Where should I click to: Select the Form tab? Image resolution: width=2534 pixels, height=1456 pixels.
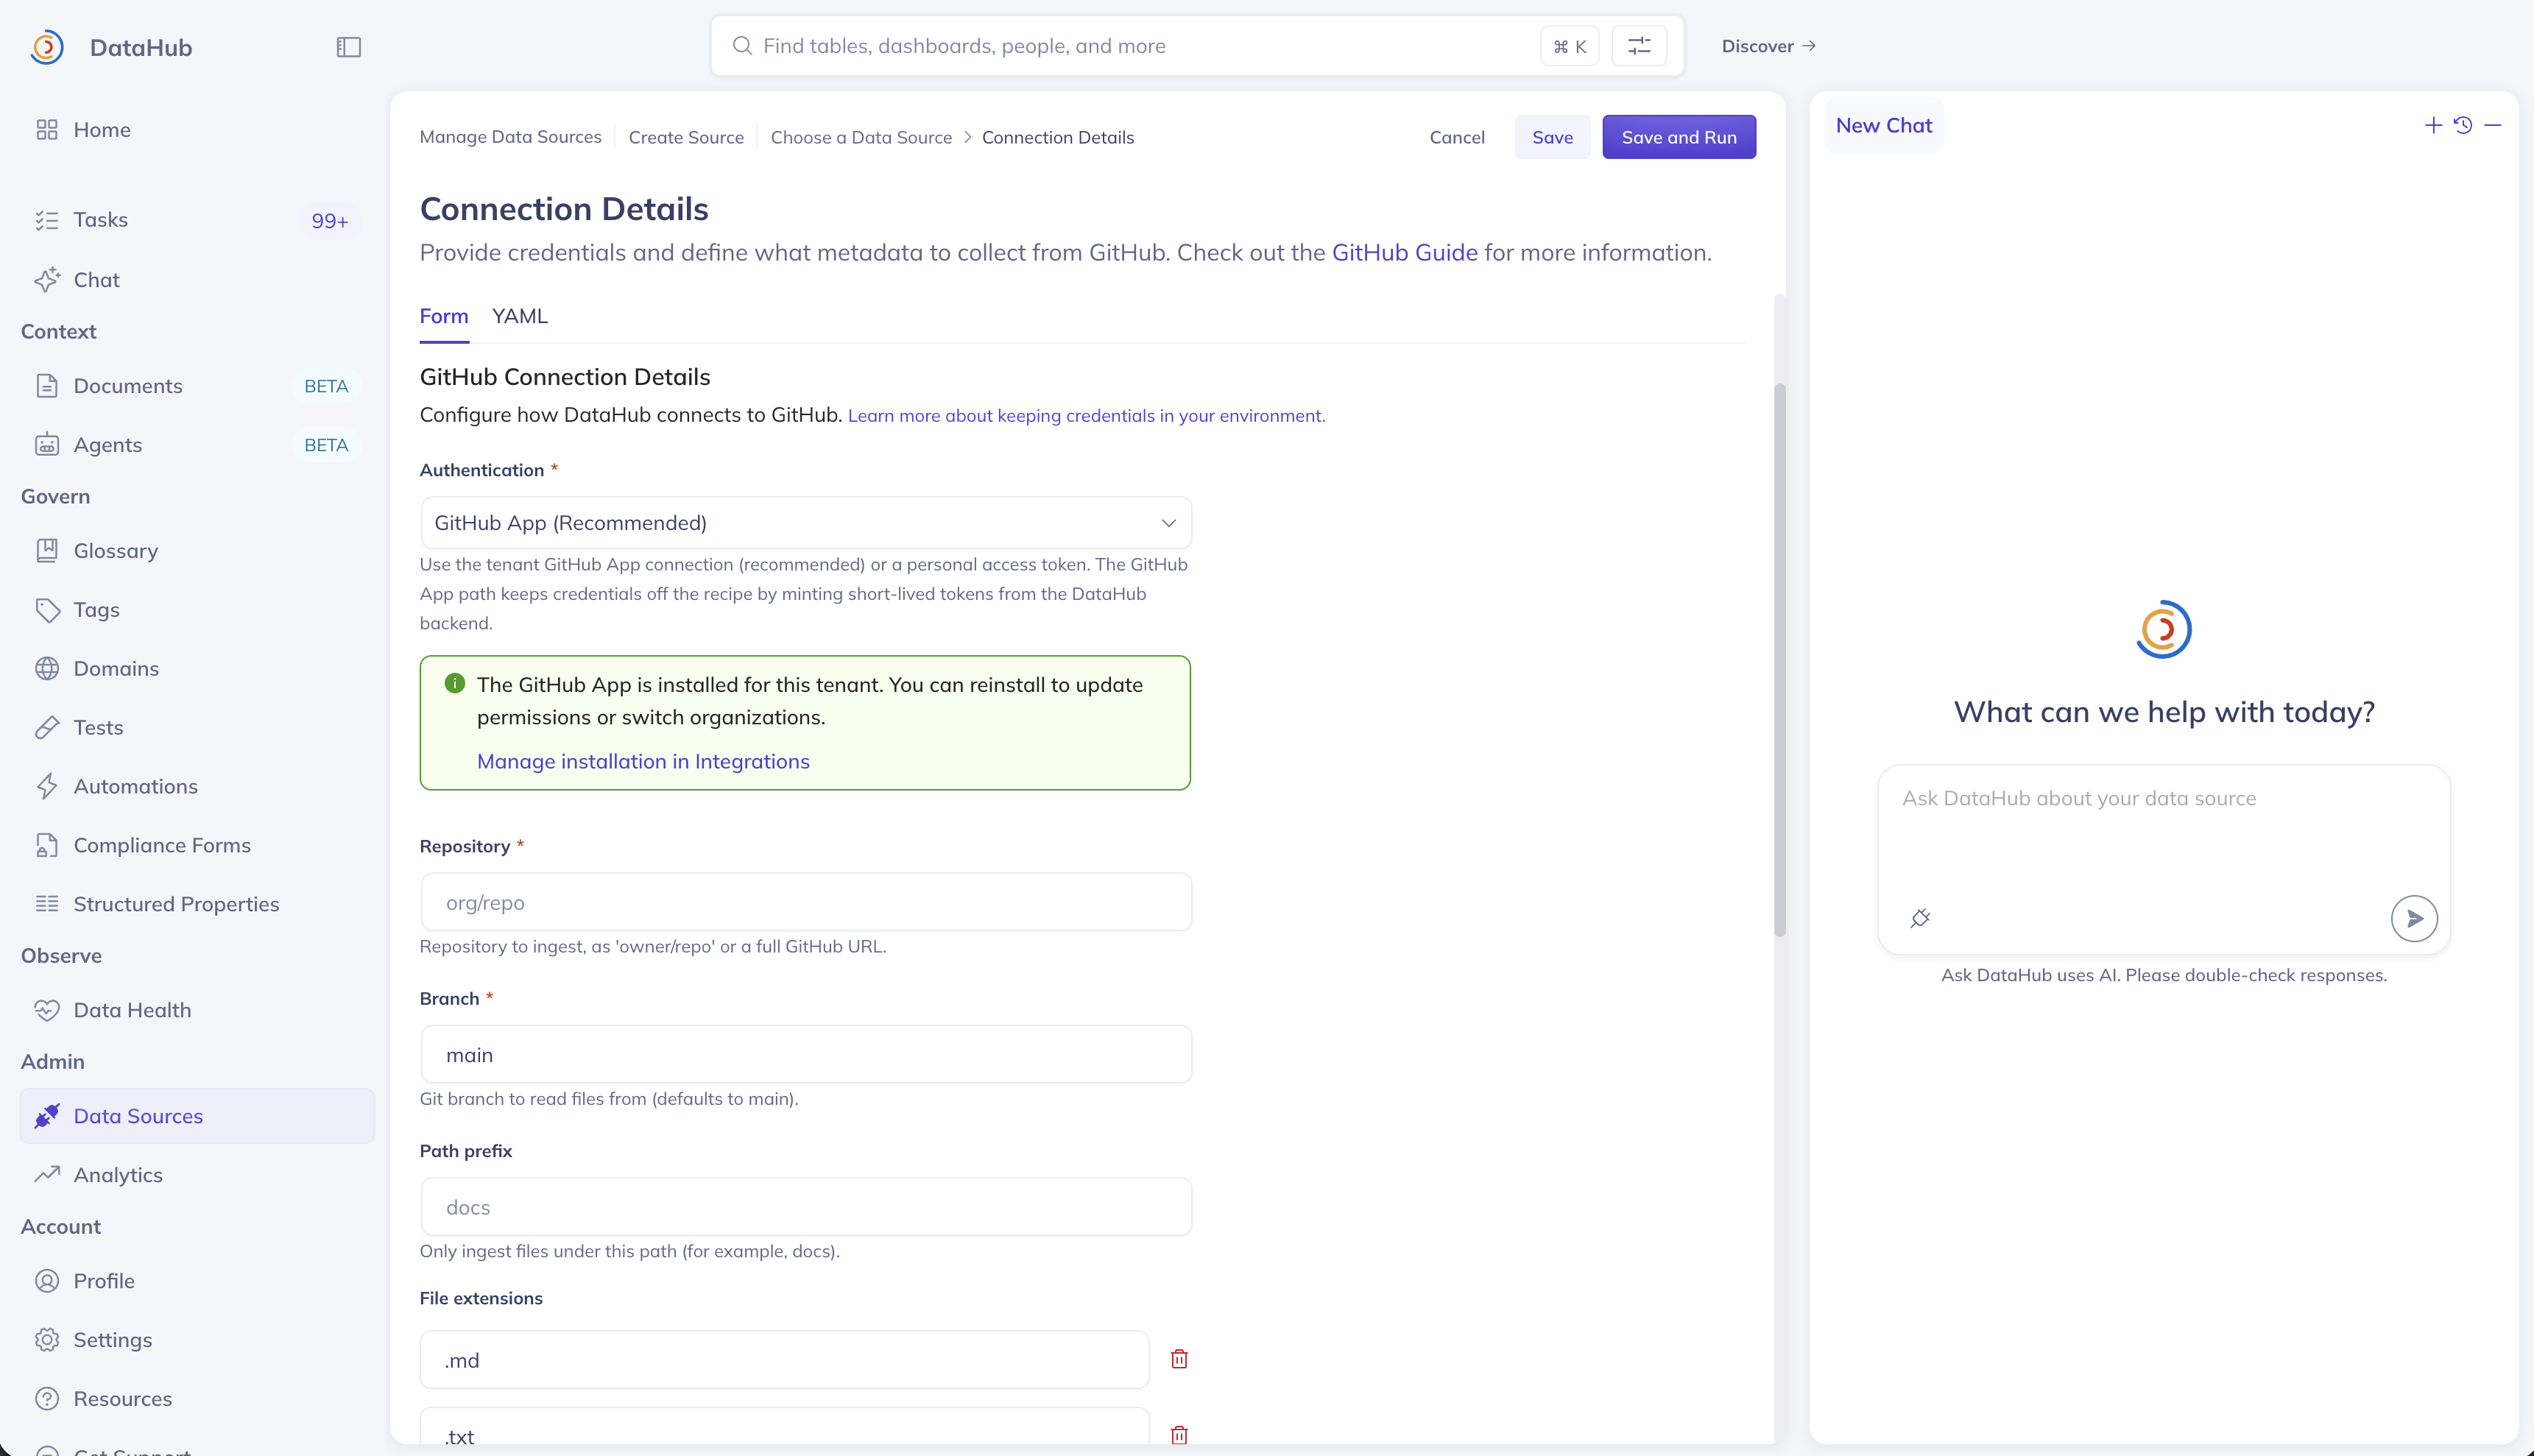click(444, 316)
